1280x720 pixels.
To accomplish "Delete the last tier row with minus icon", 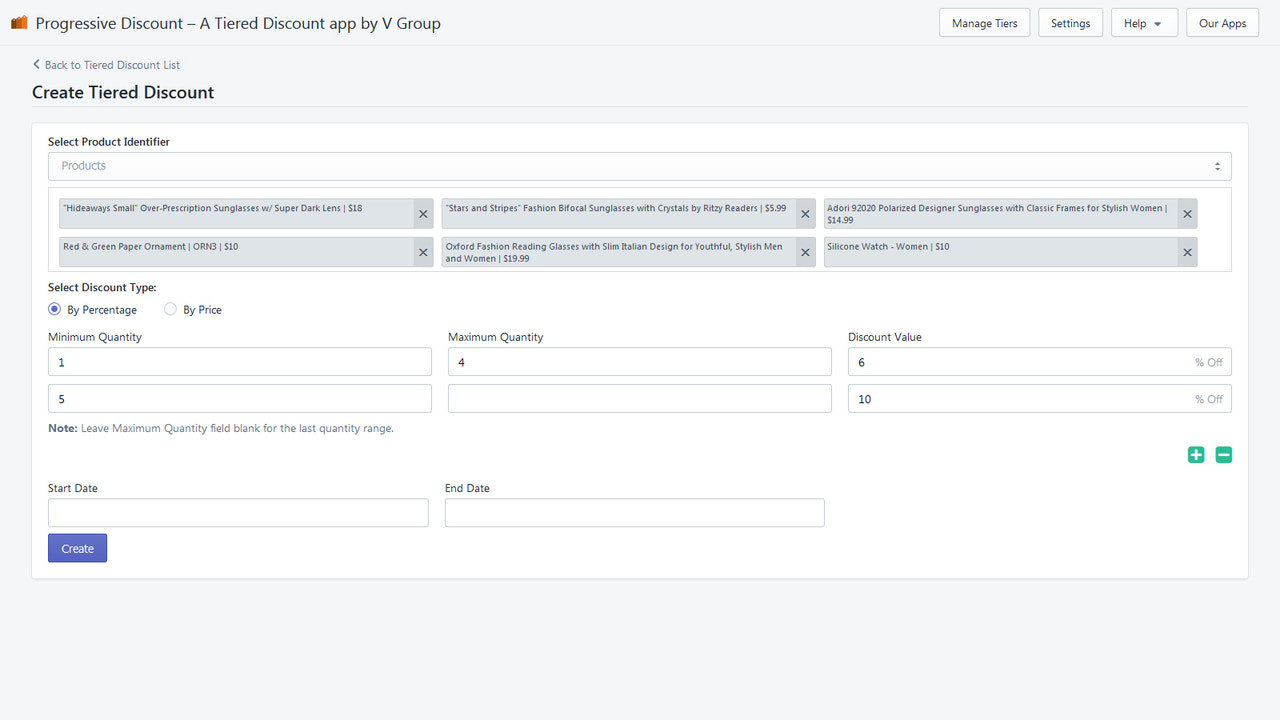I will click(1224, 455).
